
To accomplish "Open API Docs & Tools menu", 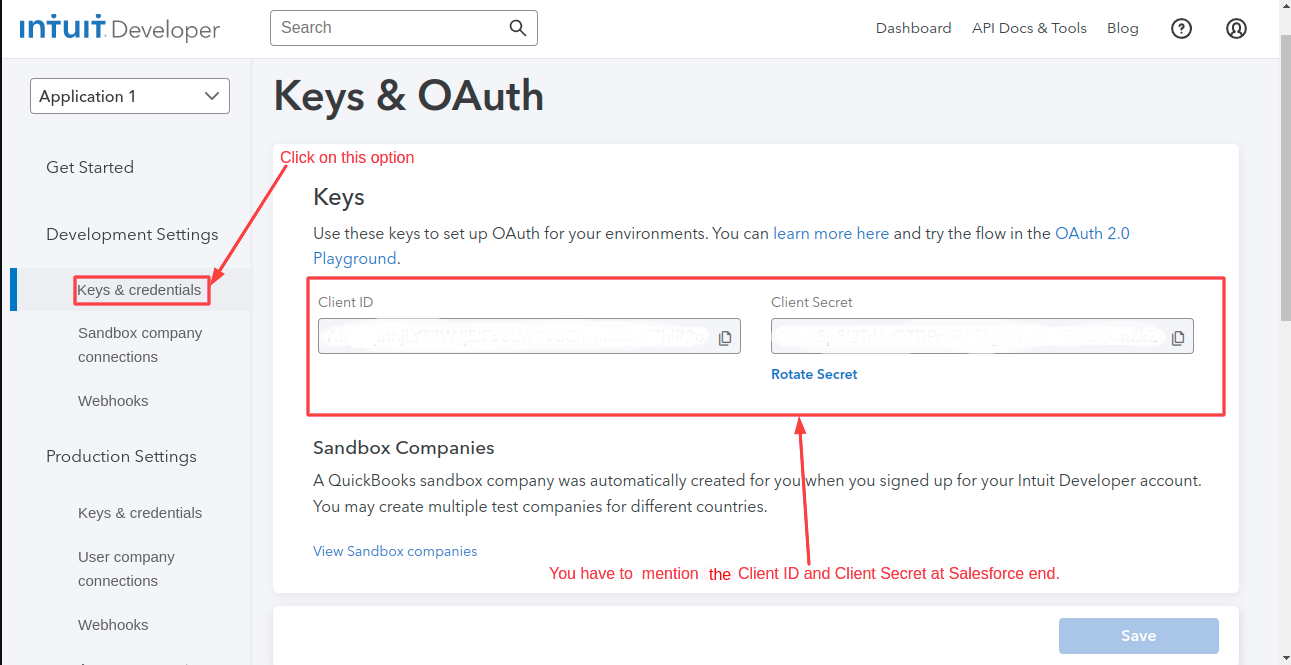I will (x=1029, y=28).
